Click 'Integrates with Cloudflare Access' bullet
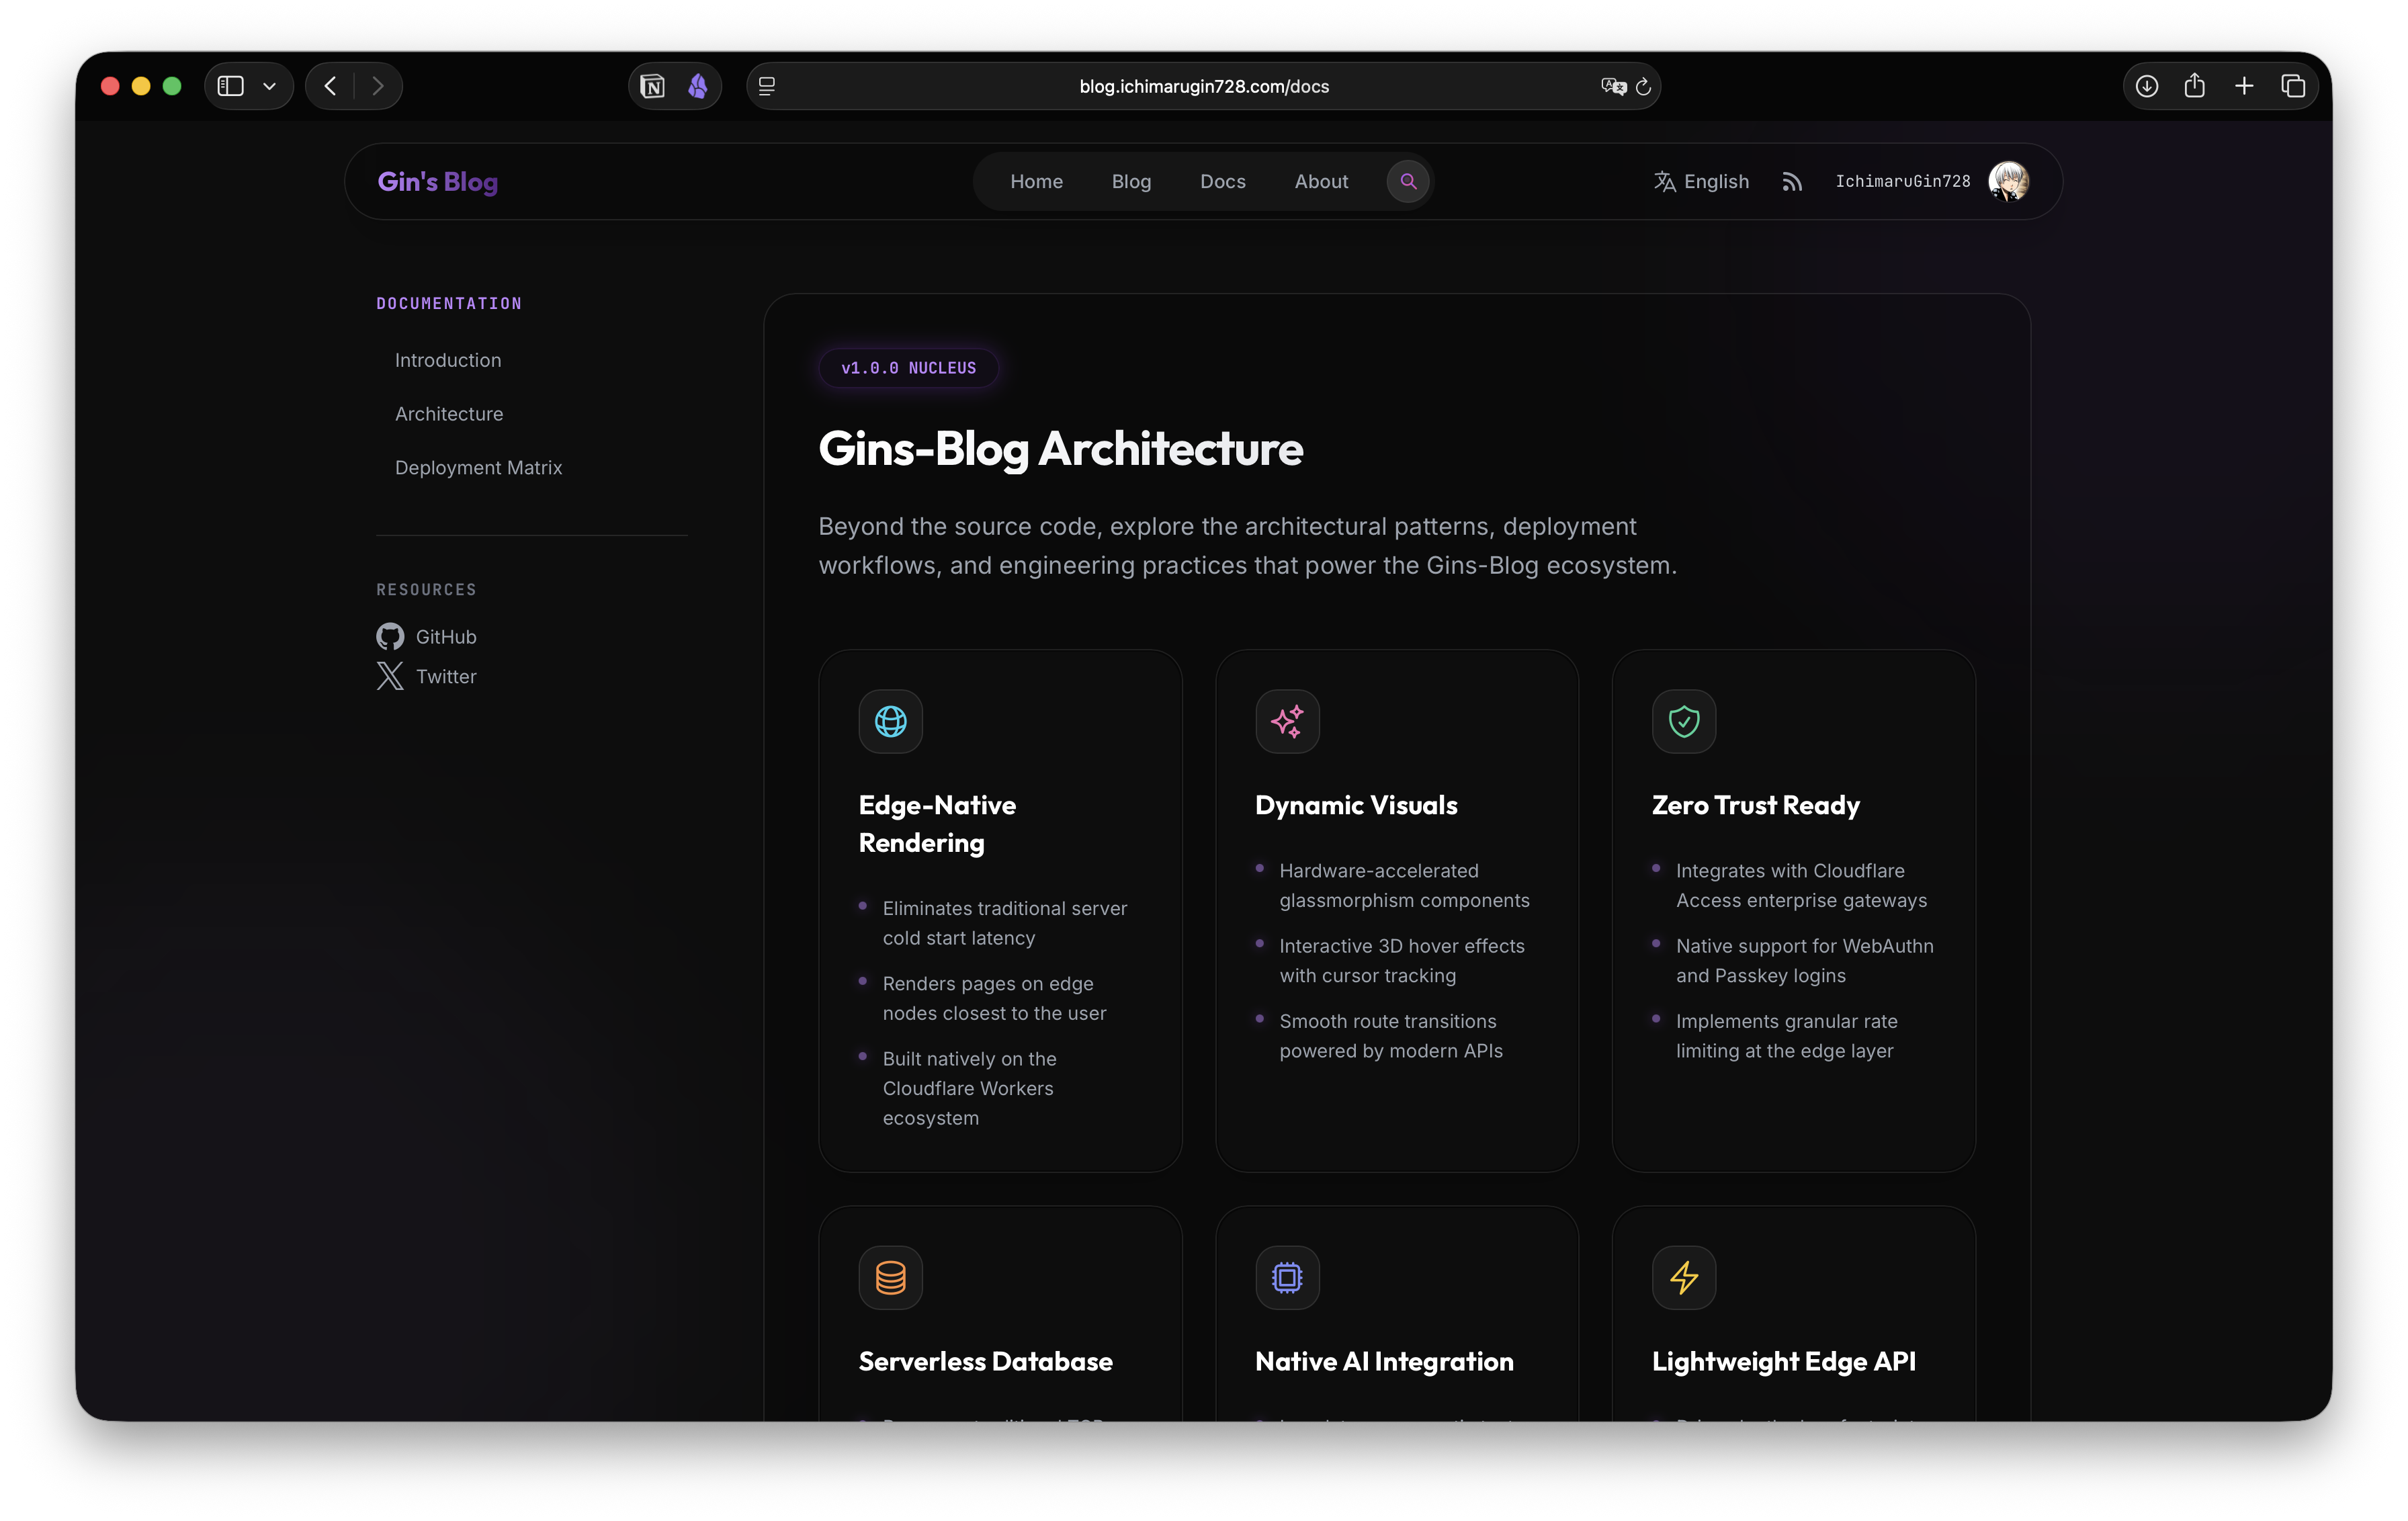The image size is (2408, 1521). (1801, 885)
